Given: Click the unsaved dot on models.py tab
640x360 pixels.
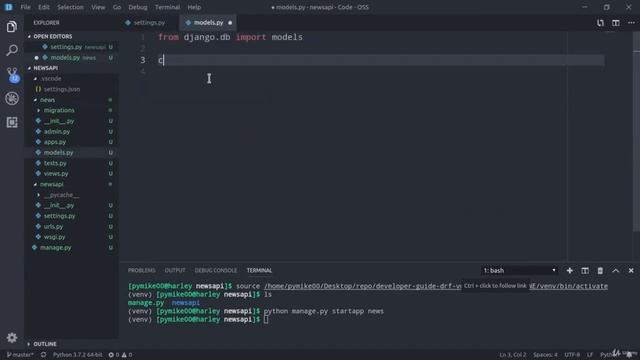Looking at the screenshot, I should [230, 23].
